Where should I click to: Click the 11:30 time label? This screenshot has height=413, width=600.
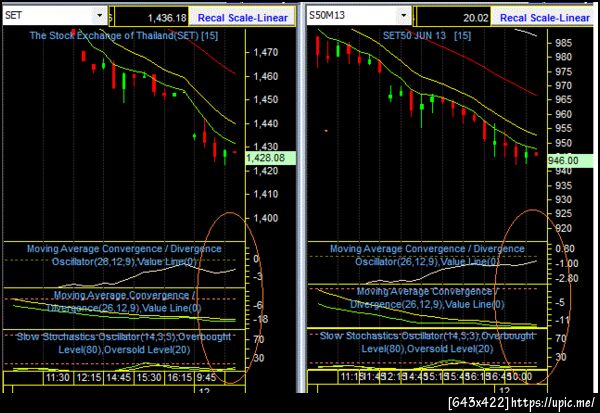57,377
